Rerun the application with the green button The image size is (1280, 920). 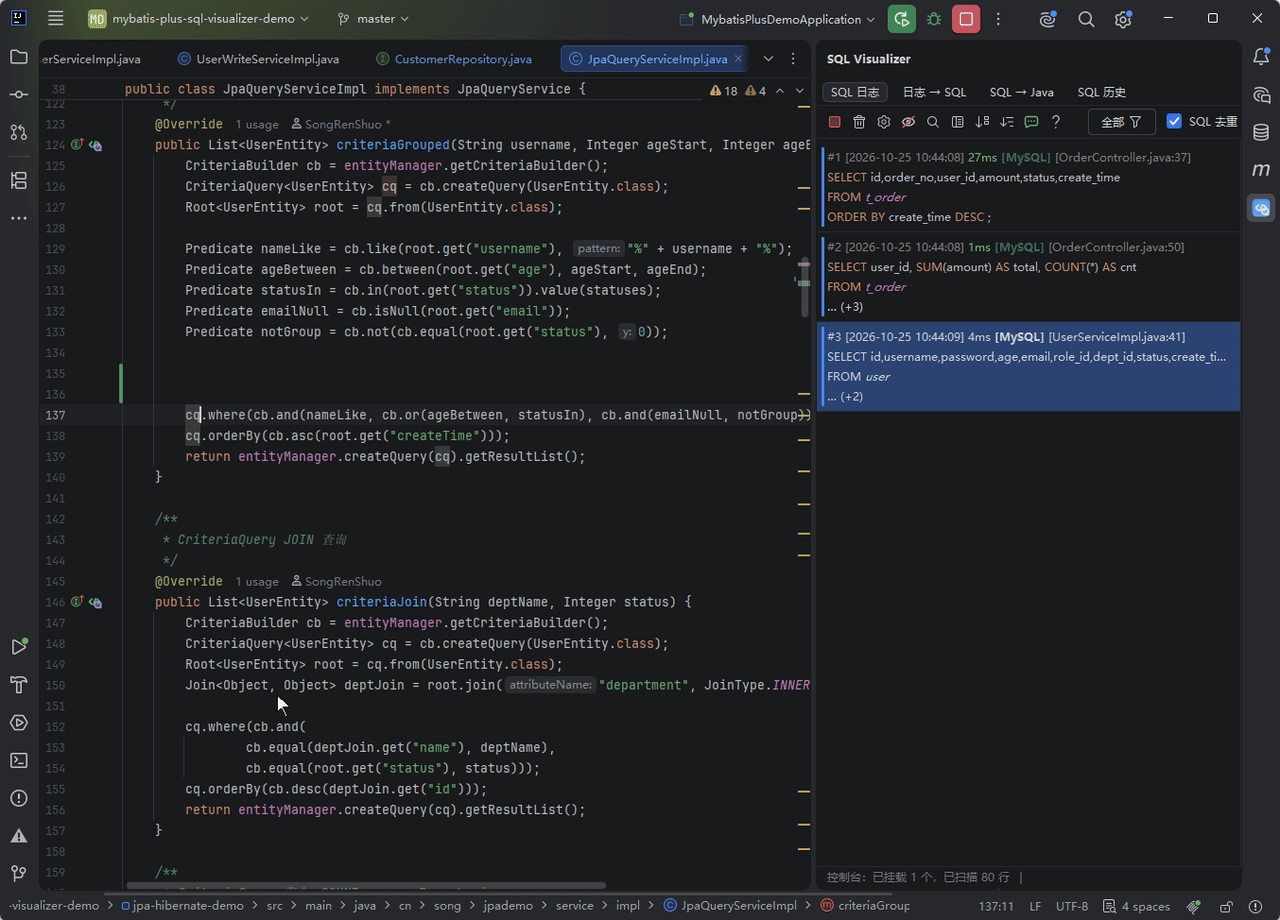pos(901,19)
